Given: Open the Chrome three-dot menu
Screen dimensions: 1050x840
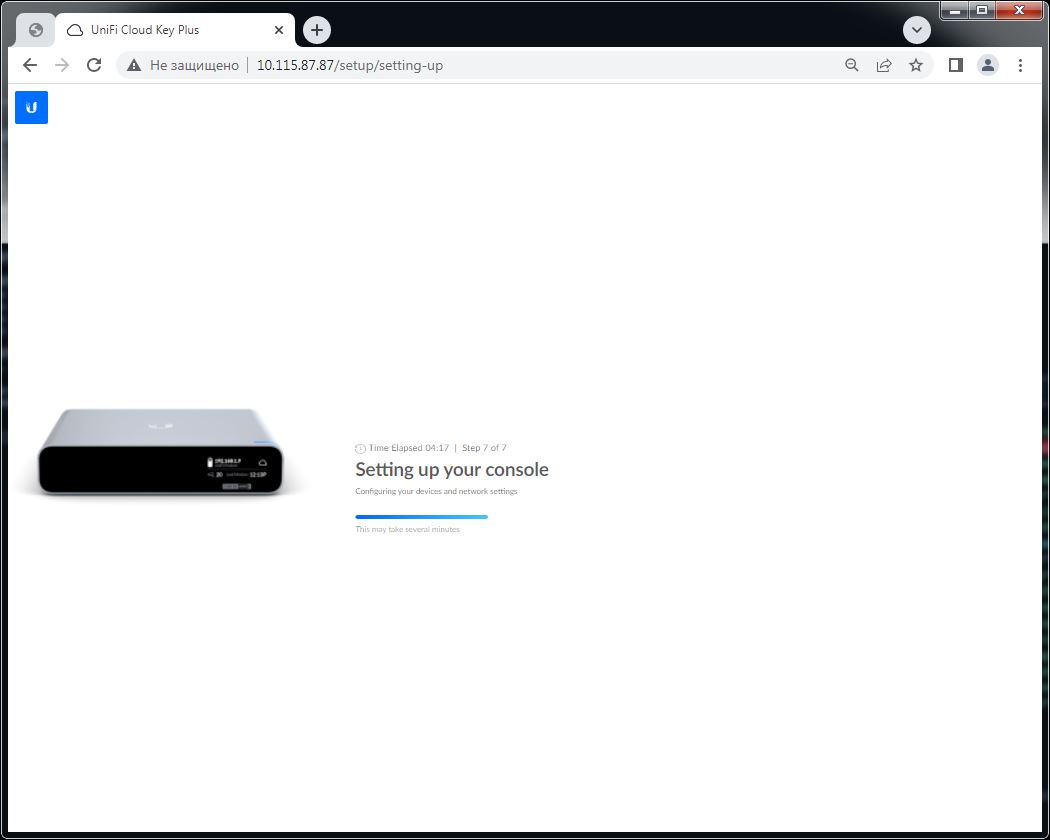Looking at the screenshot, I should point(1020,65).
